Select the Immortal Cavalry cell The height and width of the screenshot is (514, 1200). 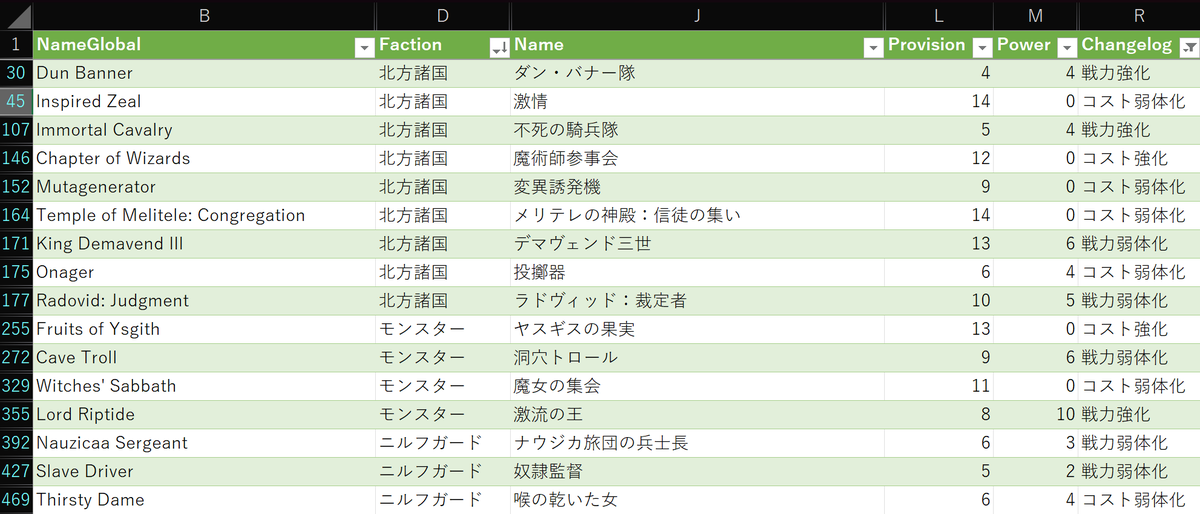204,130
